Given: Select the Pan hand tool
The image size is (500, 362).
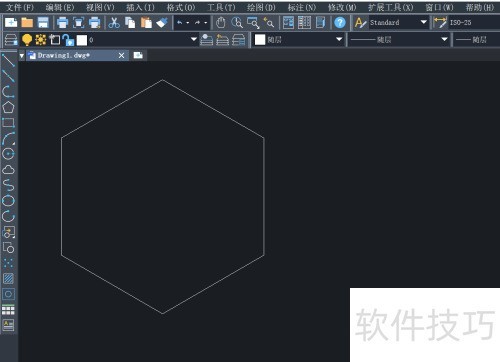Looking at the screenshot, I should [221, 23].
